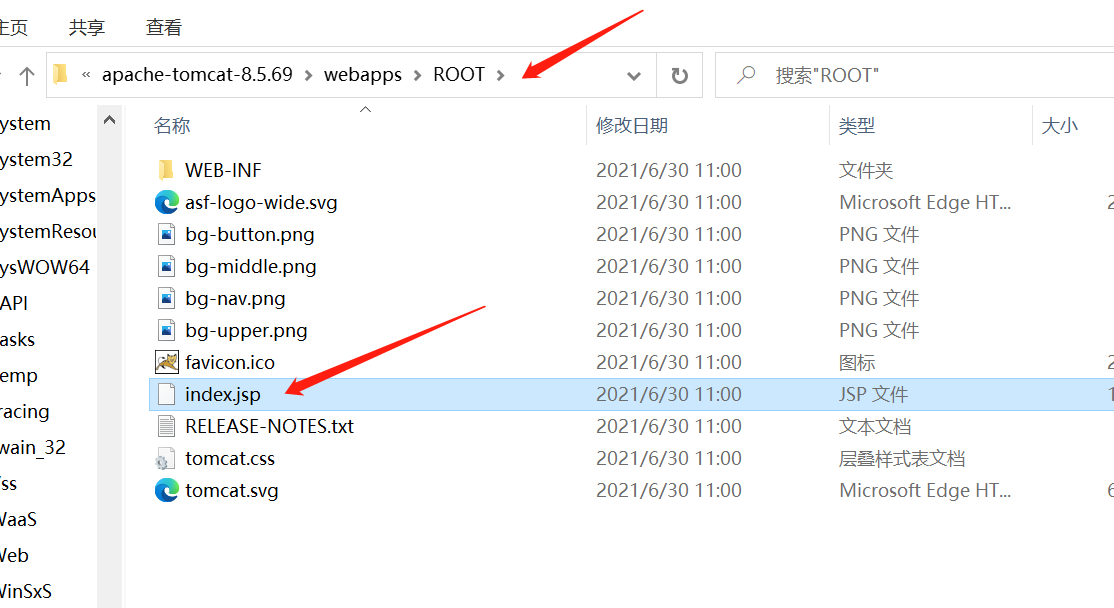Click the image icon beside bg-middle.png

[x=166, y=266]
